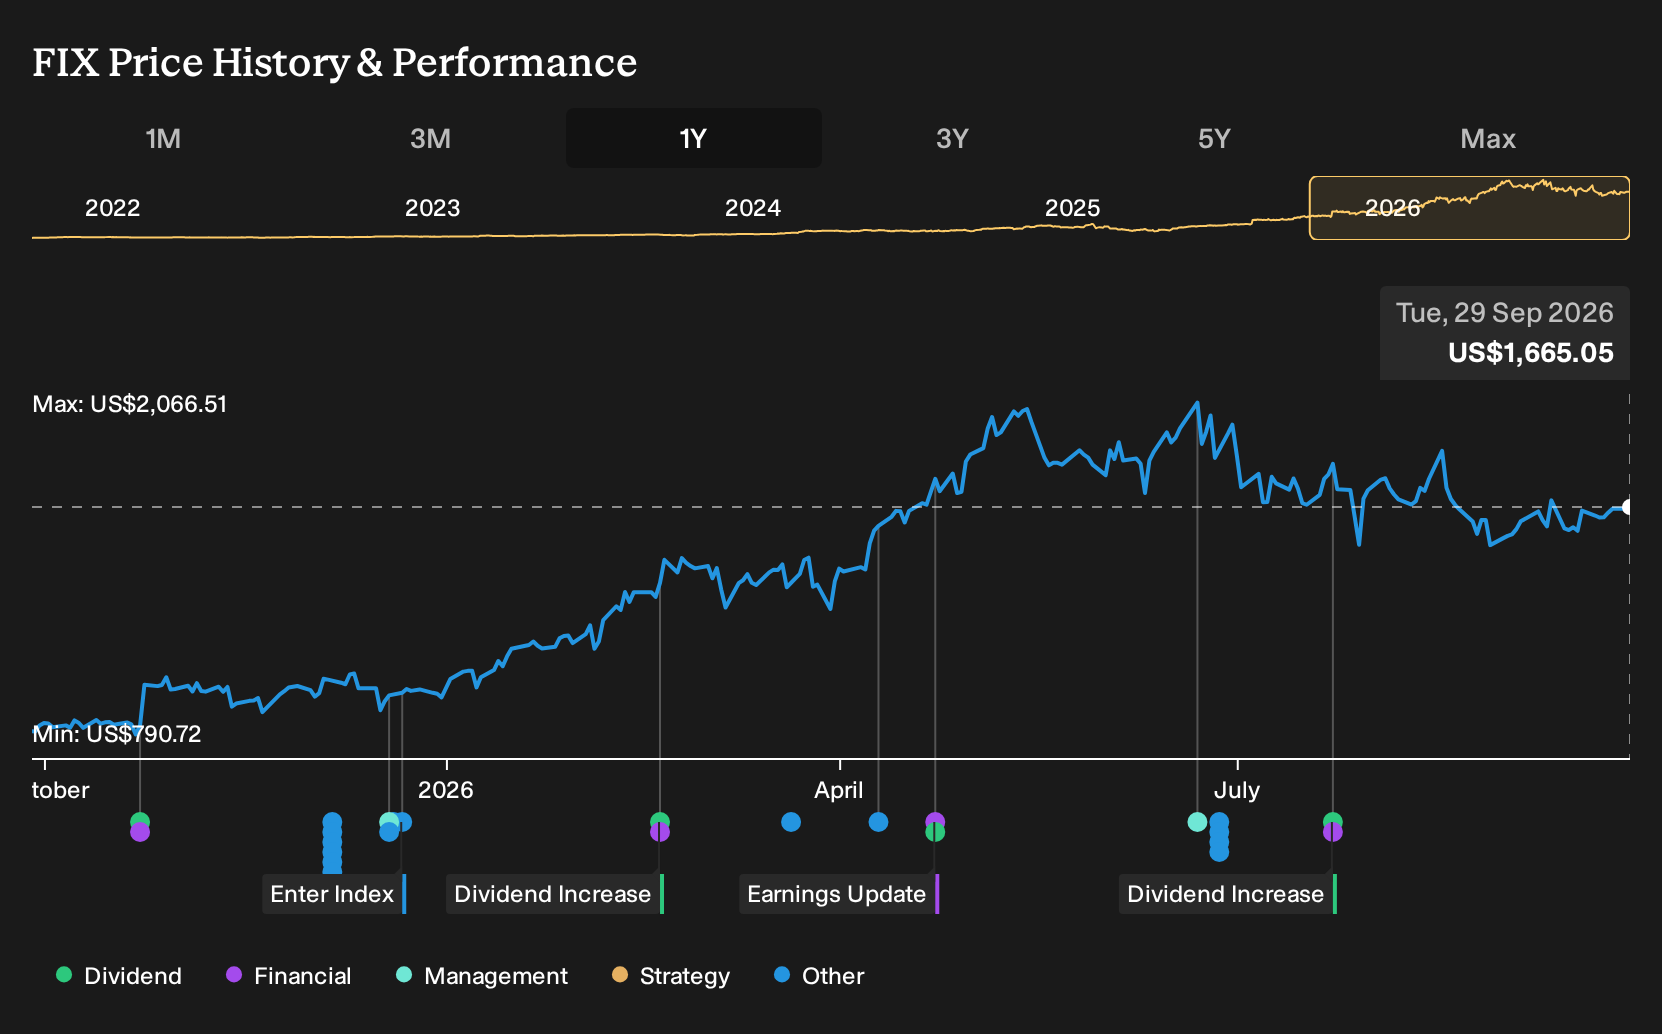The width and height of the screenshot is (1662, 1034).
Task: Open the Dividend Increase label after July
Action: pyautogui.click(x=1228, y=894)
